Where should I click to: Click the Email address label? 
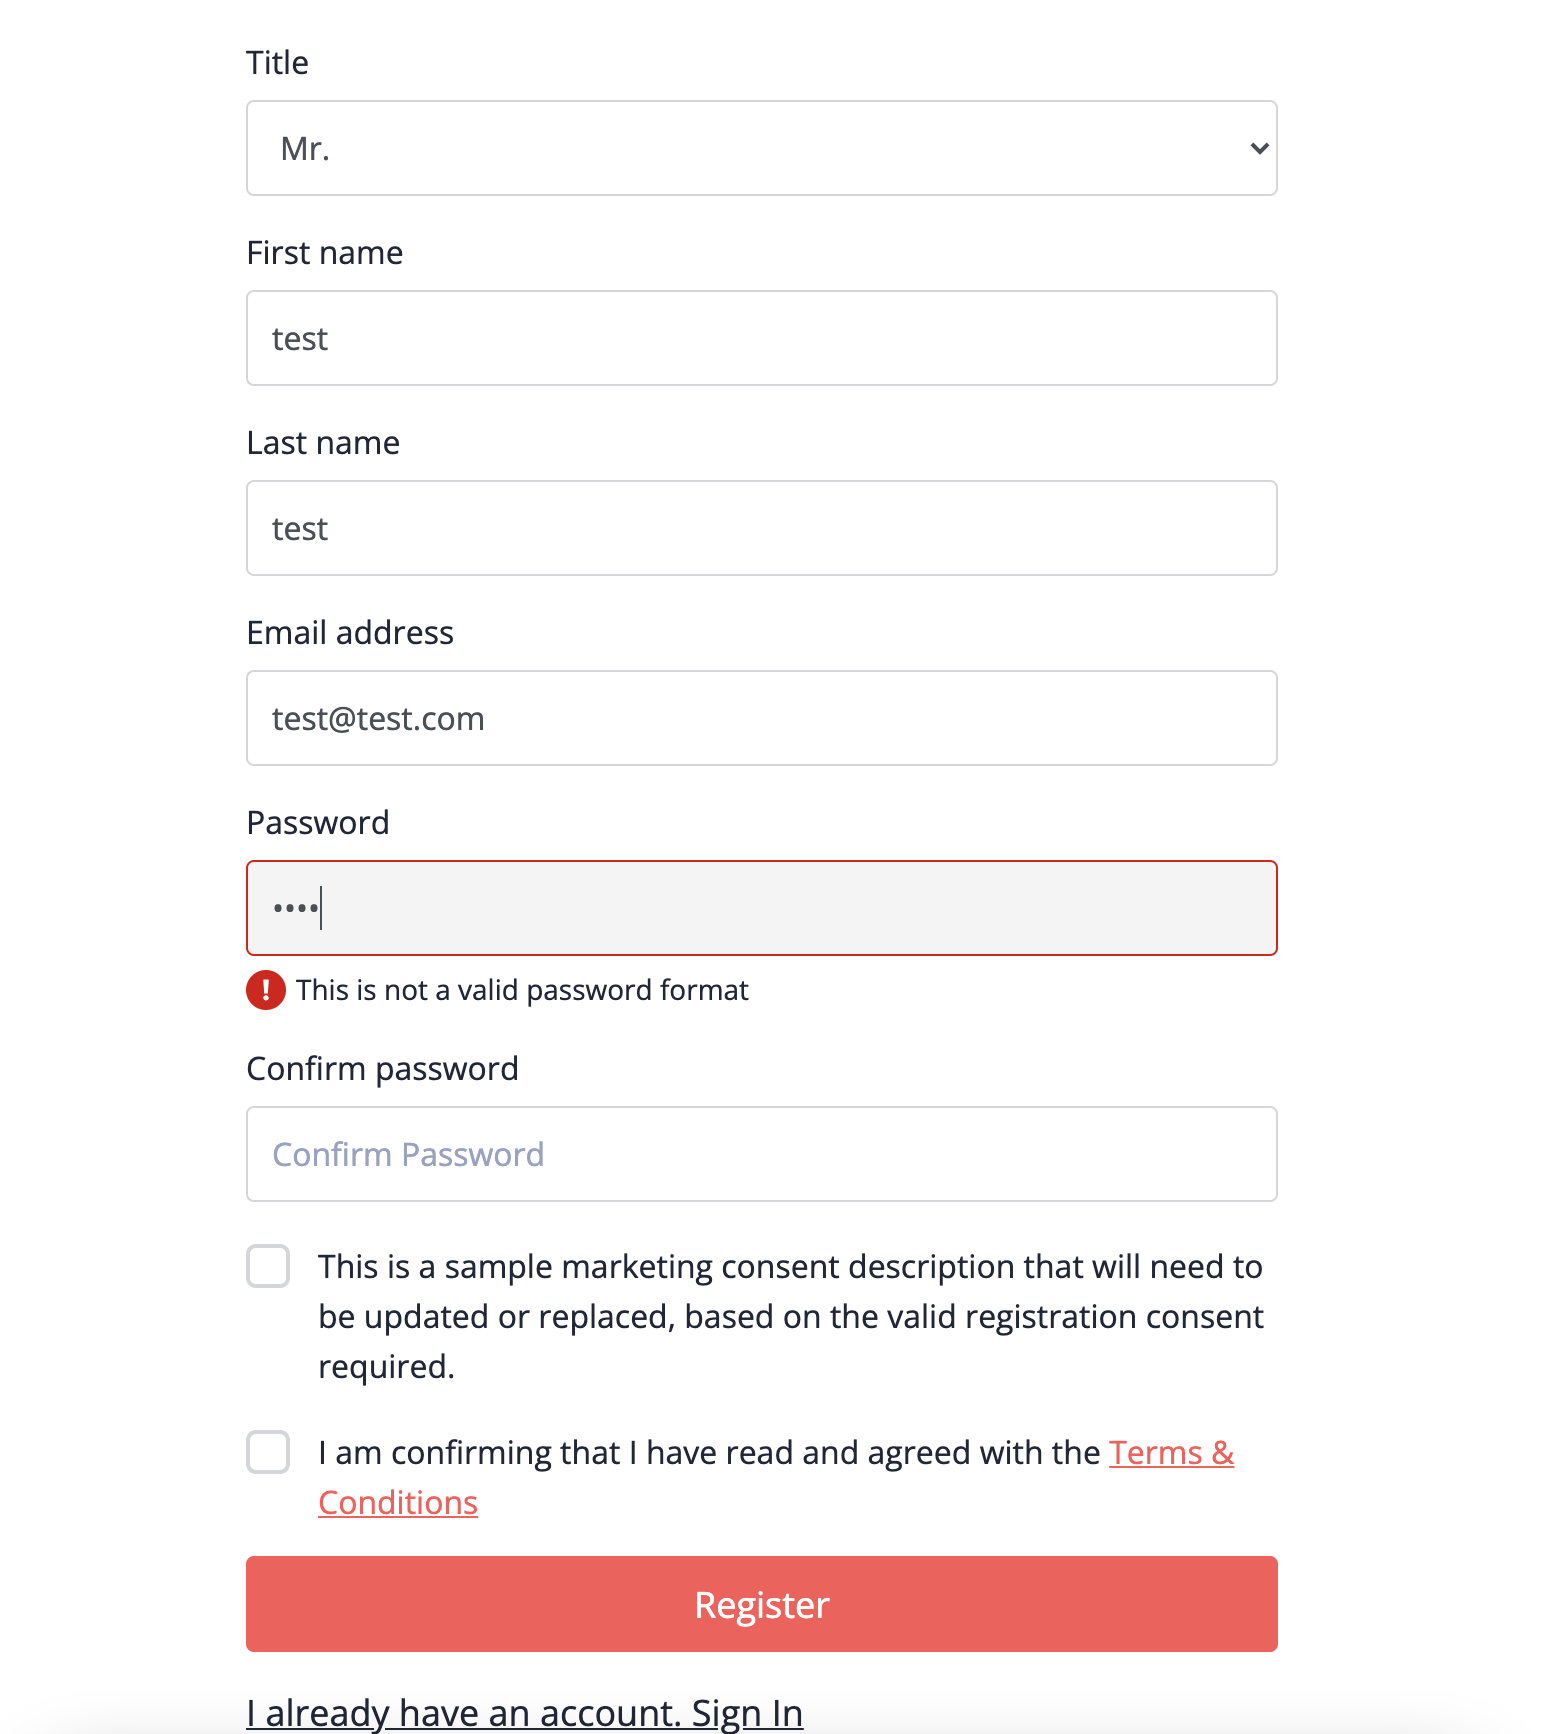coord(351,632)
